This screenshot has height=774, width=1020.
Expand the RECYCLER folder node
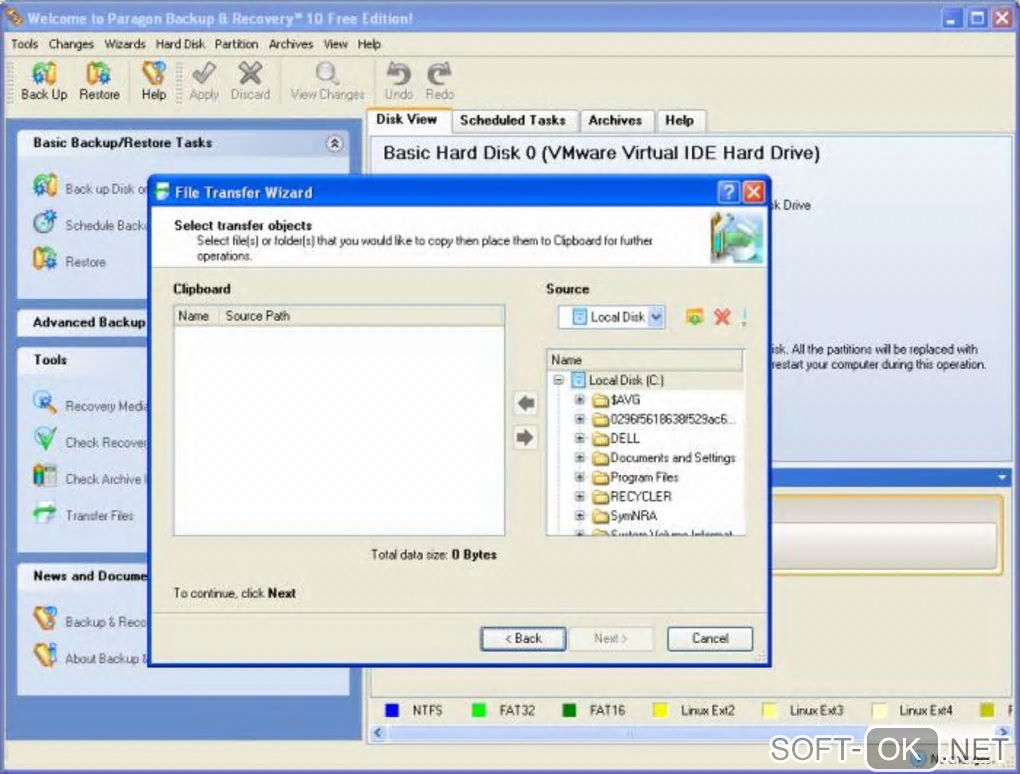pos(579,496)
